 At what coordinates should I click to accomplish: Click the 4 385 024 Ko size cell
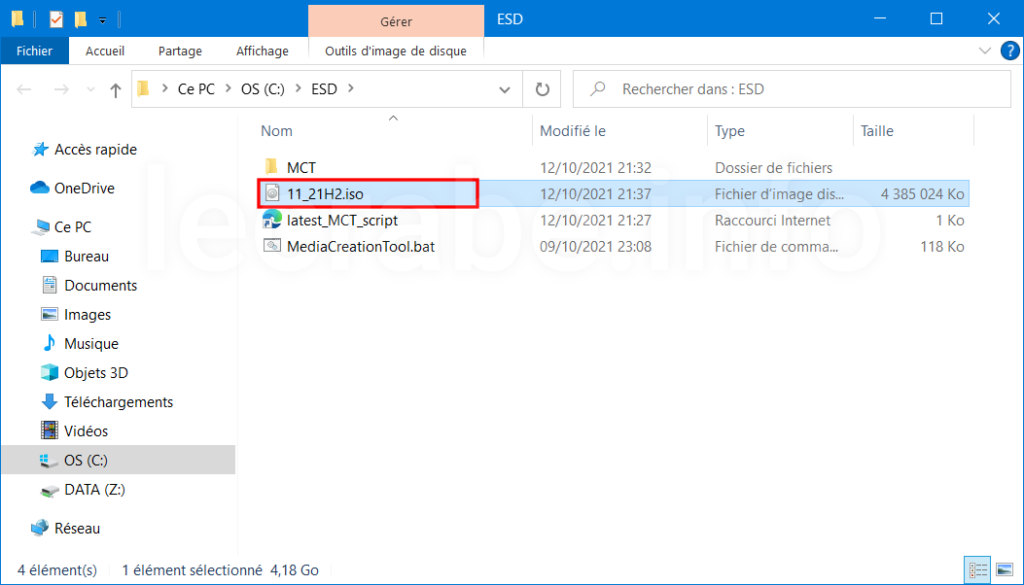[922, 194]
